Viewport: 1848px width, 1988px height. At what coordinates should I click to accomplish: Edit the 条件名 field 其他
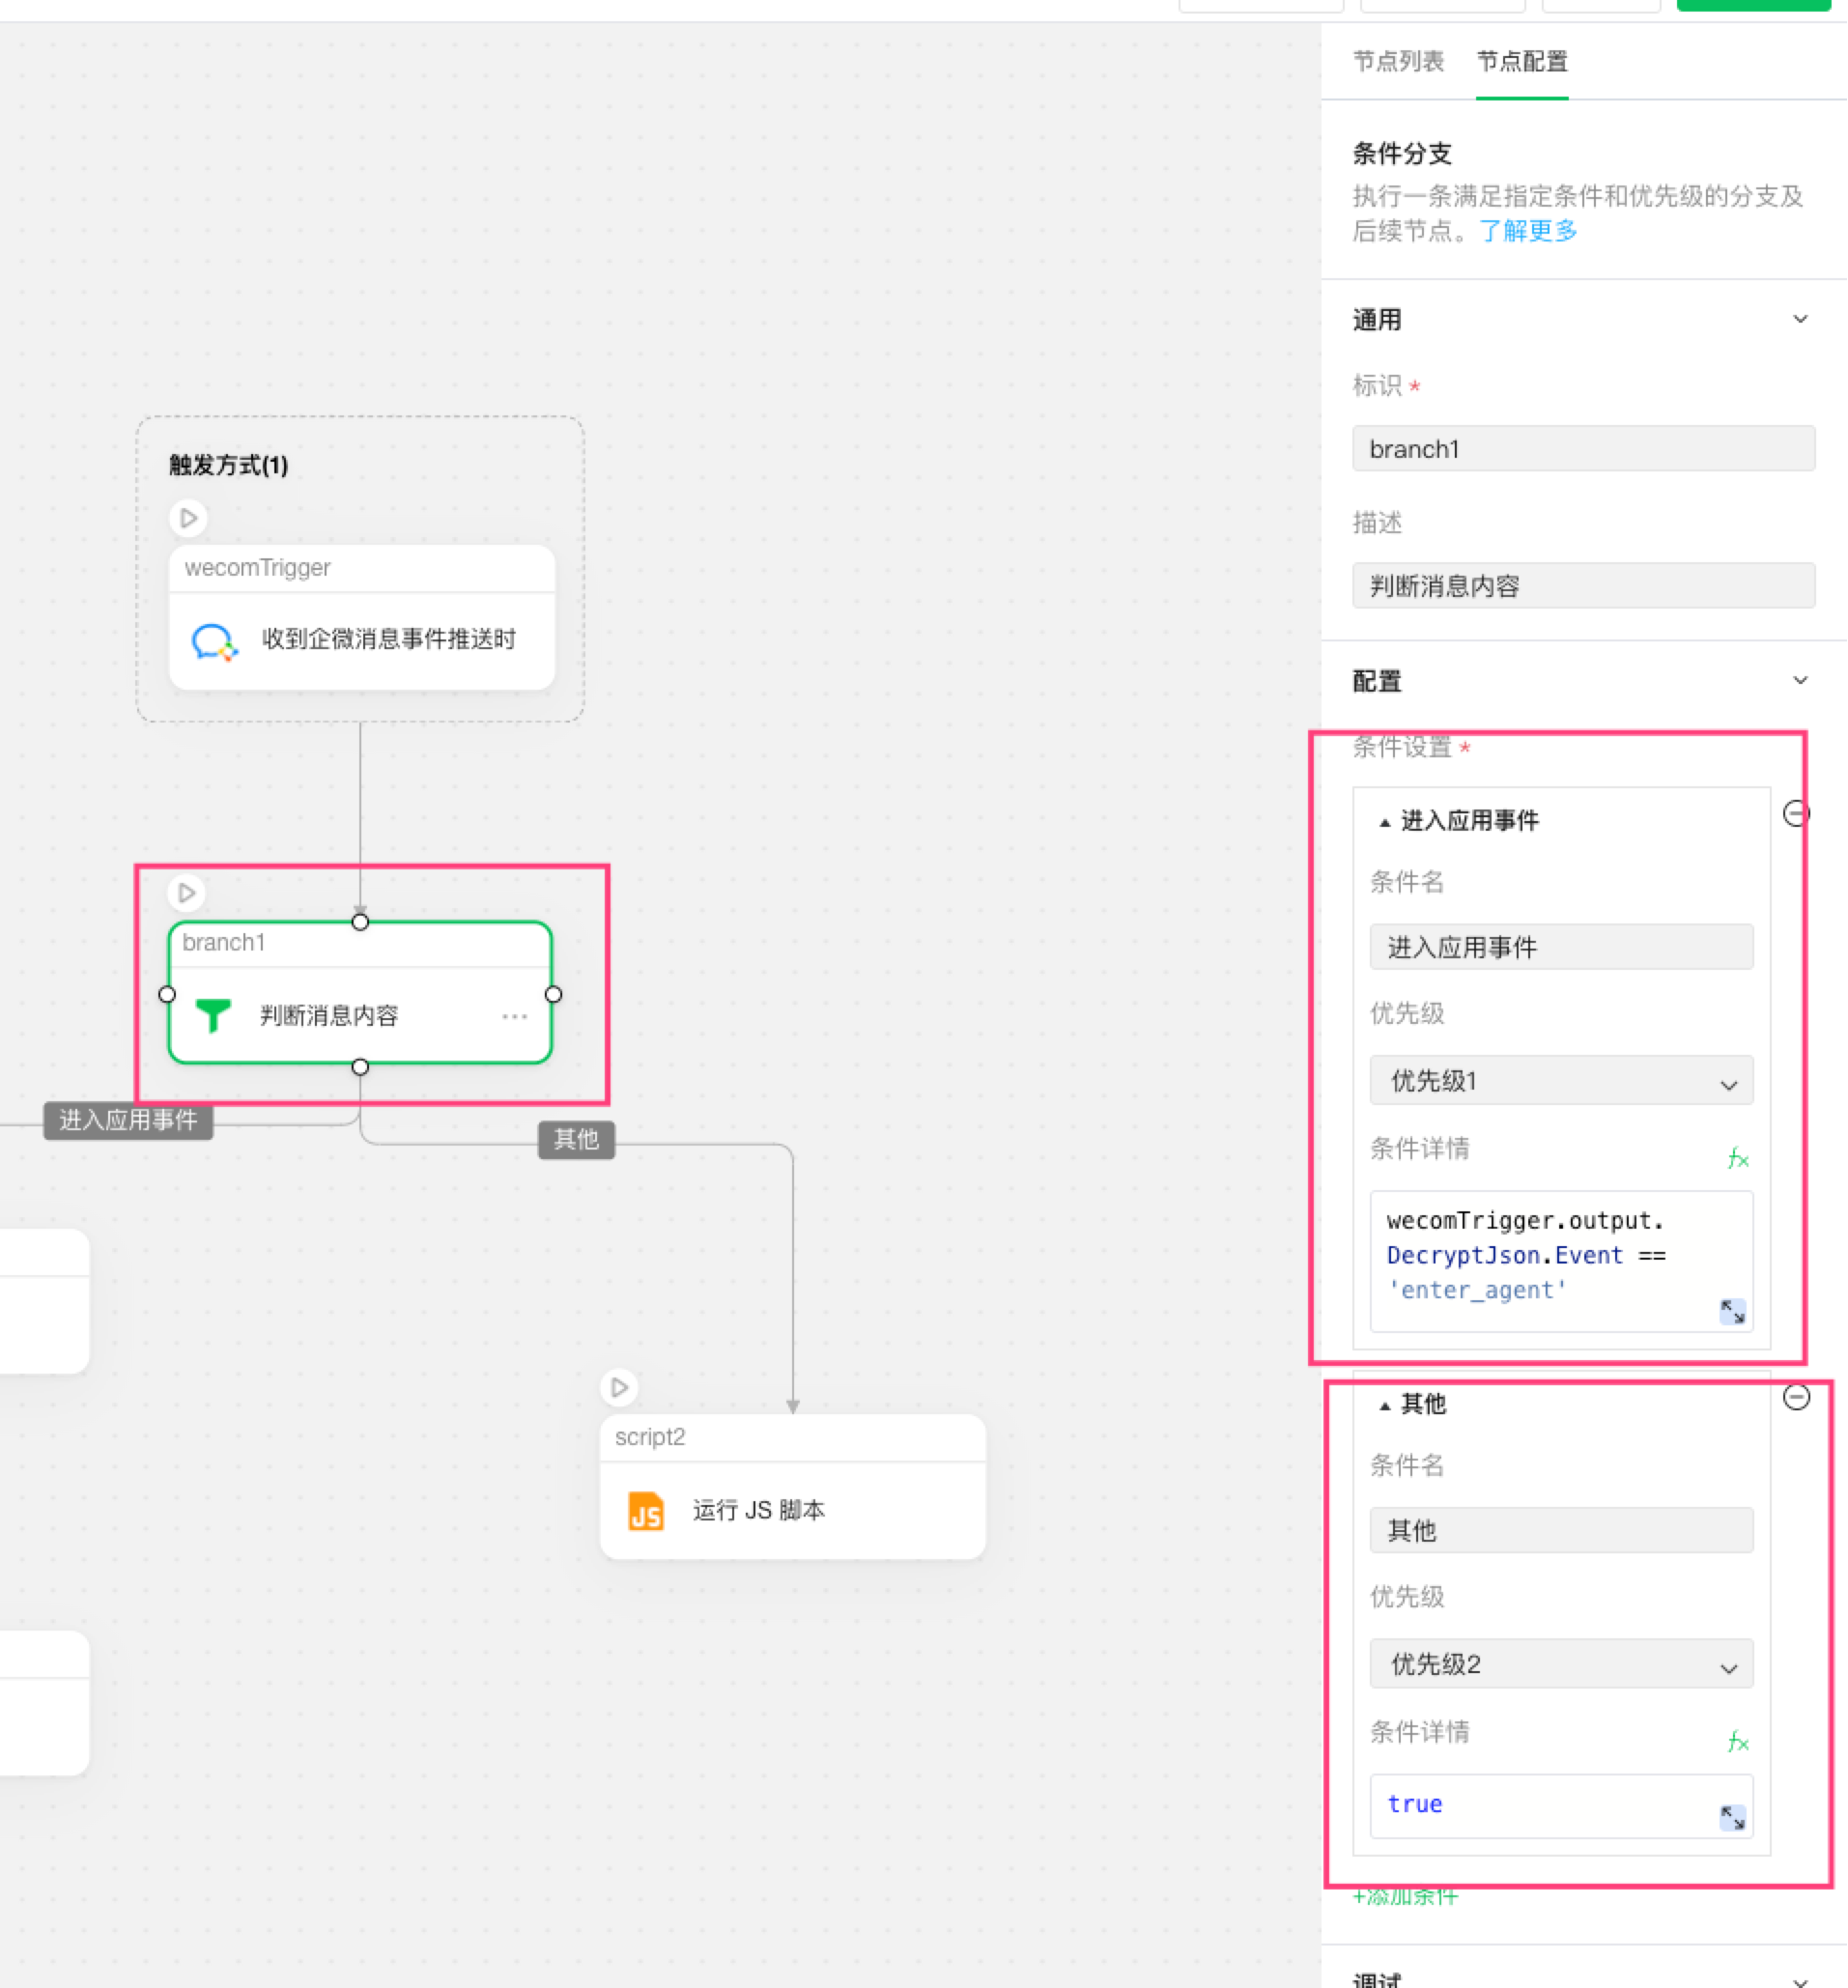point(1561,1530)
